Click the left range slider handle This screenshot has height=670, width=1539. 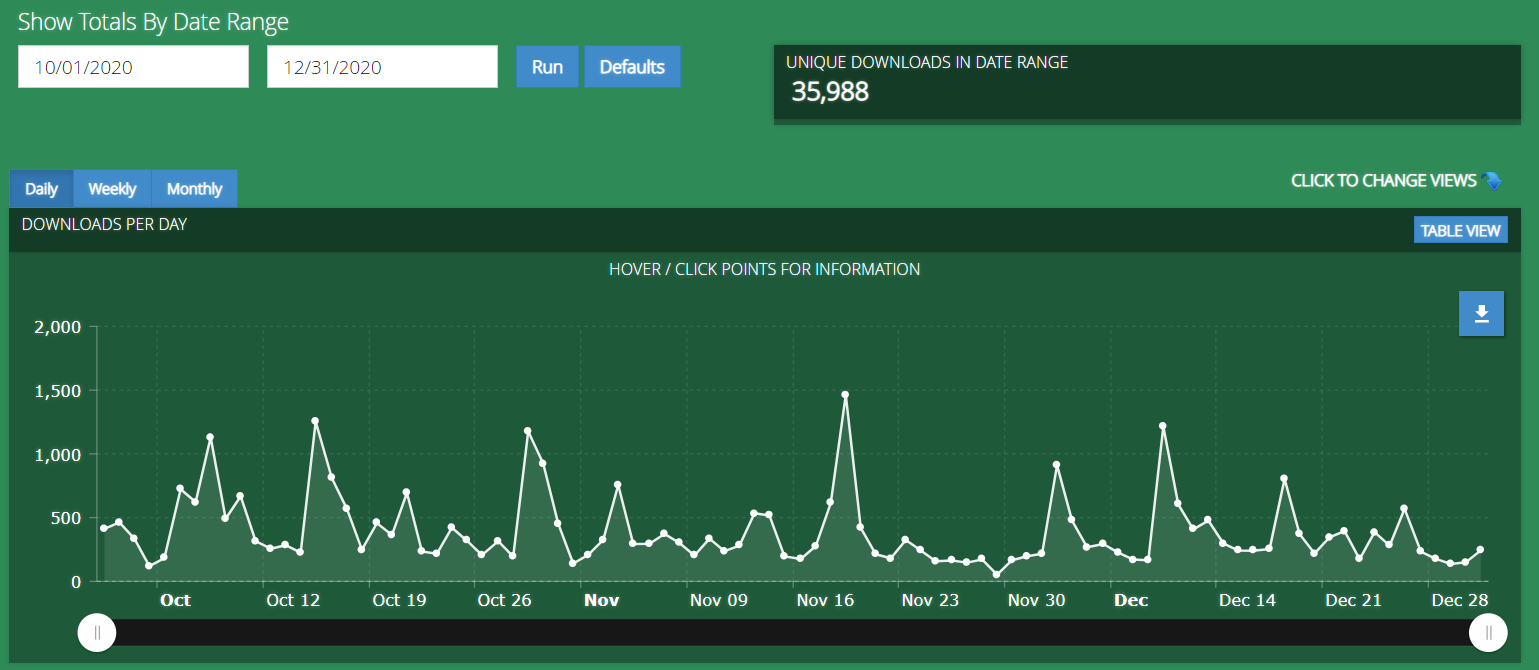97,632
